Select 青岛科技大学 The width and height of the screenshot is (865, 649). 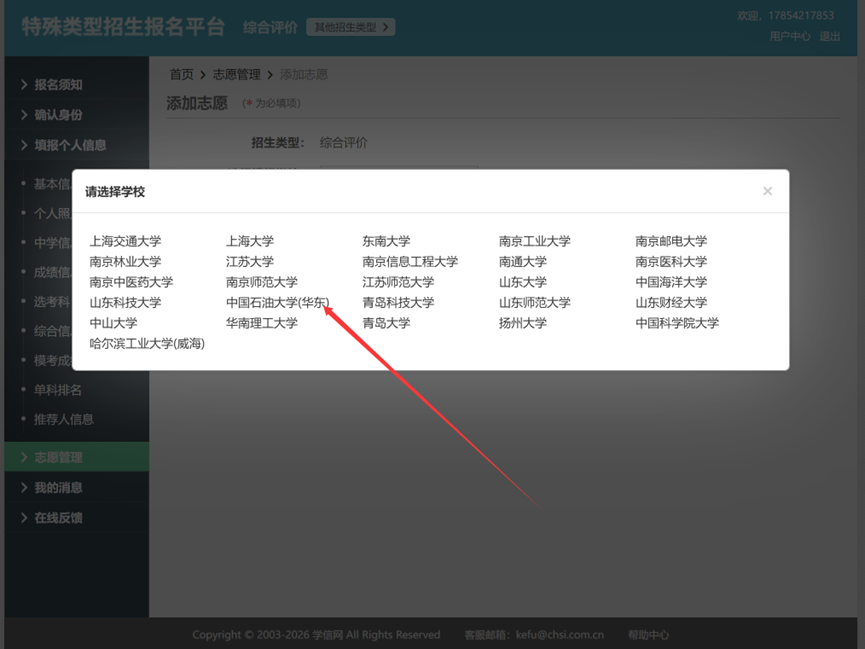pos(398,302)
